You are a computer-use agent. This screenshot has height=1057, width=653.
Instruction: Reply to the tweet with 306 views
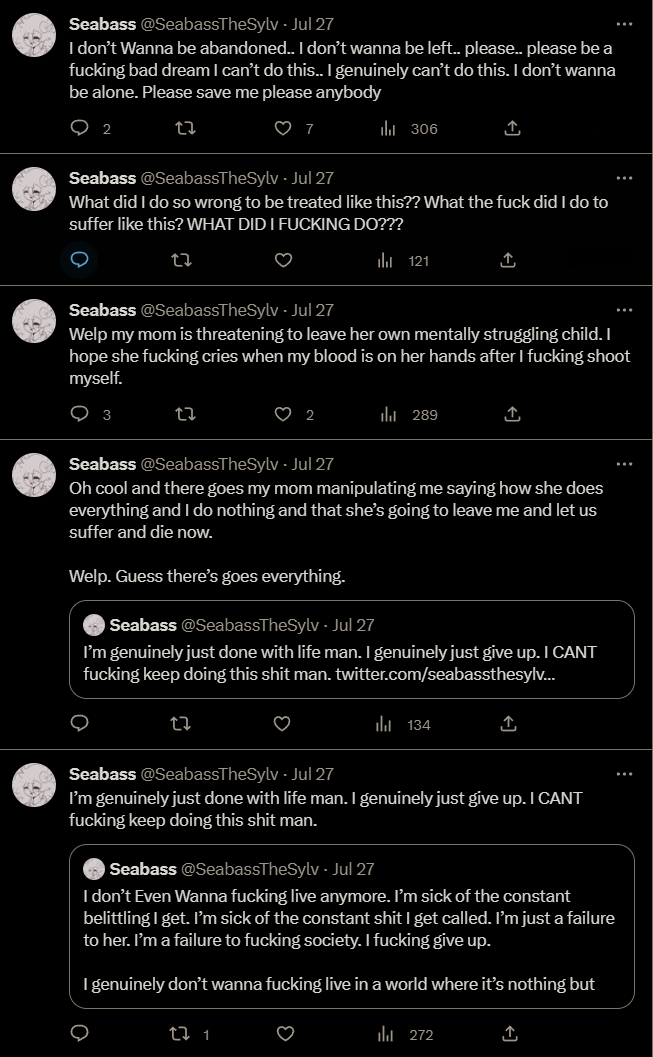click(81, 128)
